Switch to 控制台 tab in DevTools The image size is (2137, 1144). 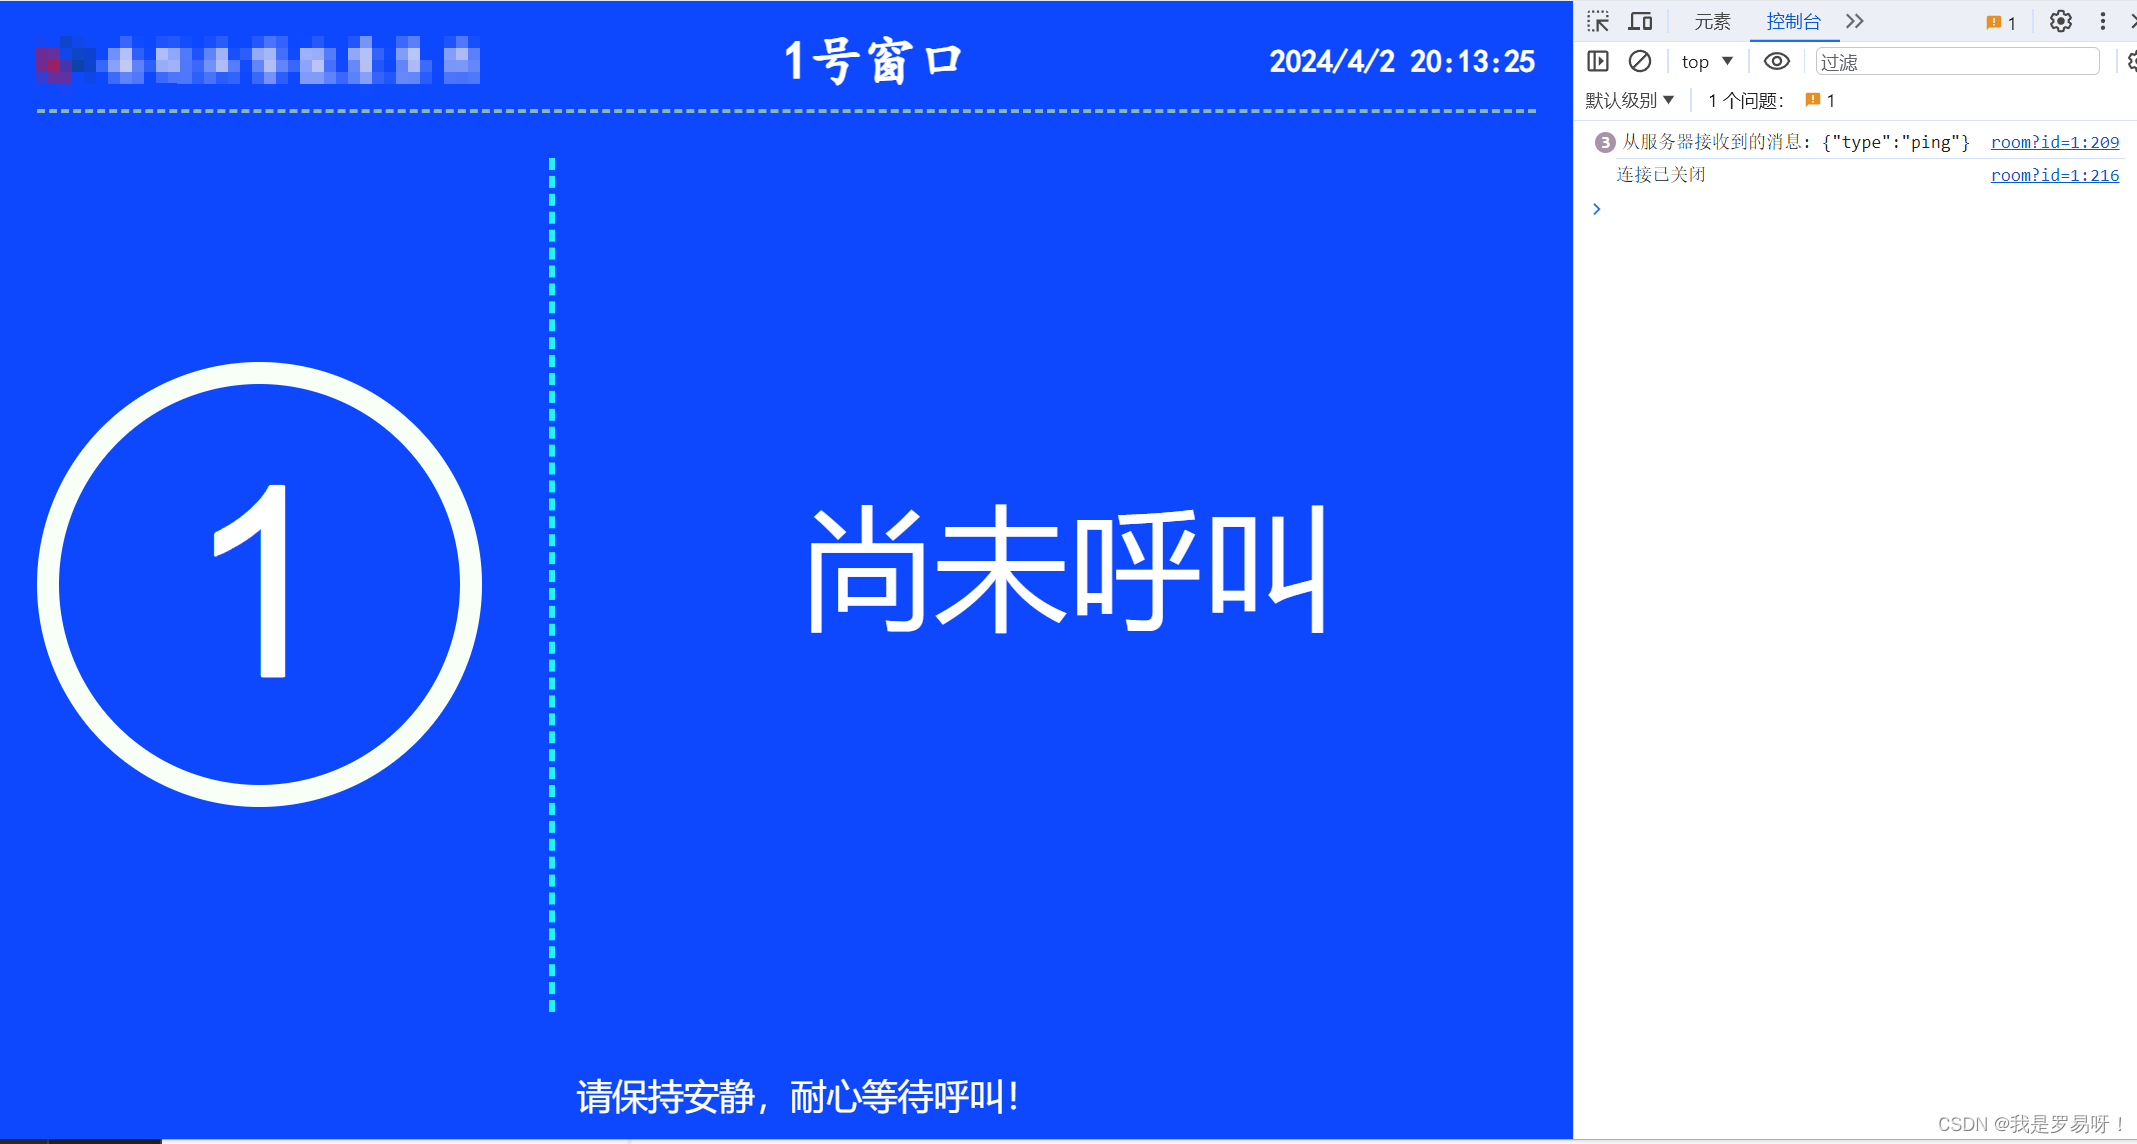click(x=1788, y=20)
